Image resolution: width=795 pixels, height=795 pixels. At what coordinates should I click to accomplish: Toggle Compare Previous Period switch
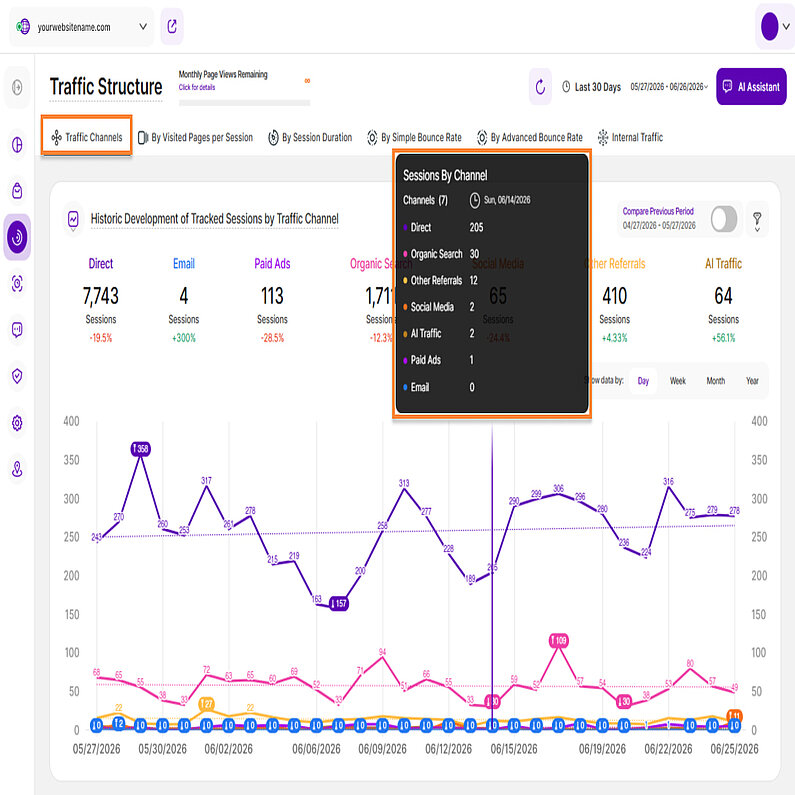[724, 219]
